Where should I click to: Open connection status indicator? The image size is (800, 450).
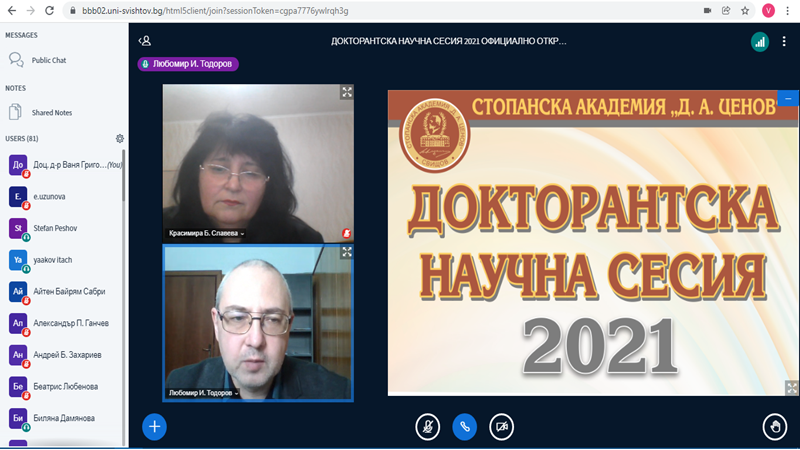pos(760,42)
